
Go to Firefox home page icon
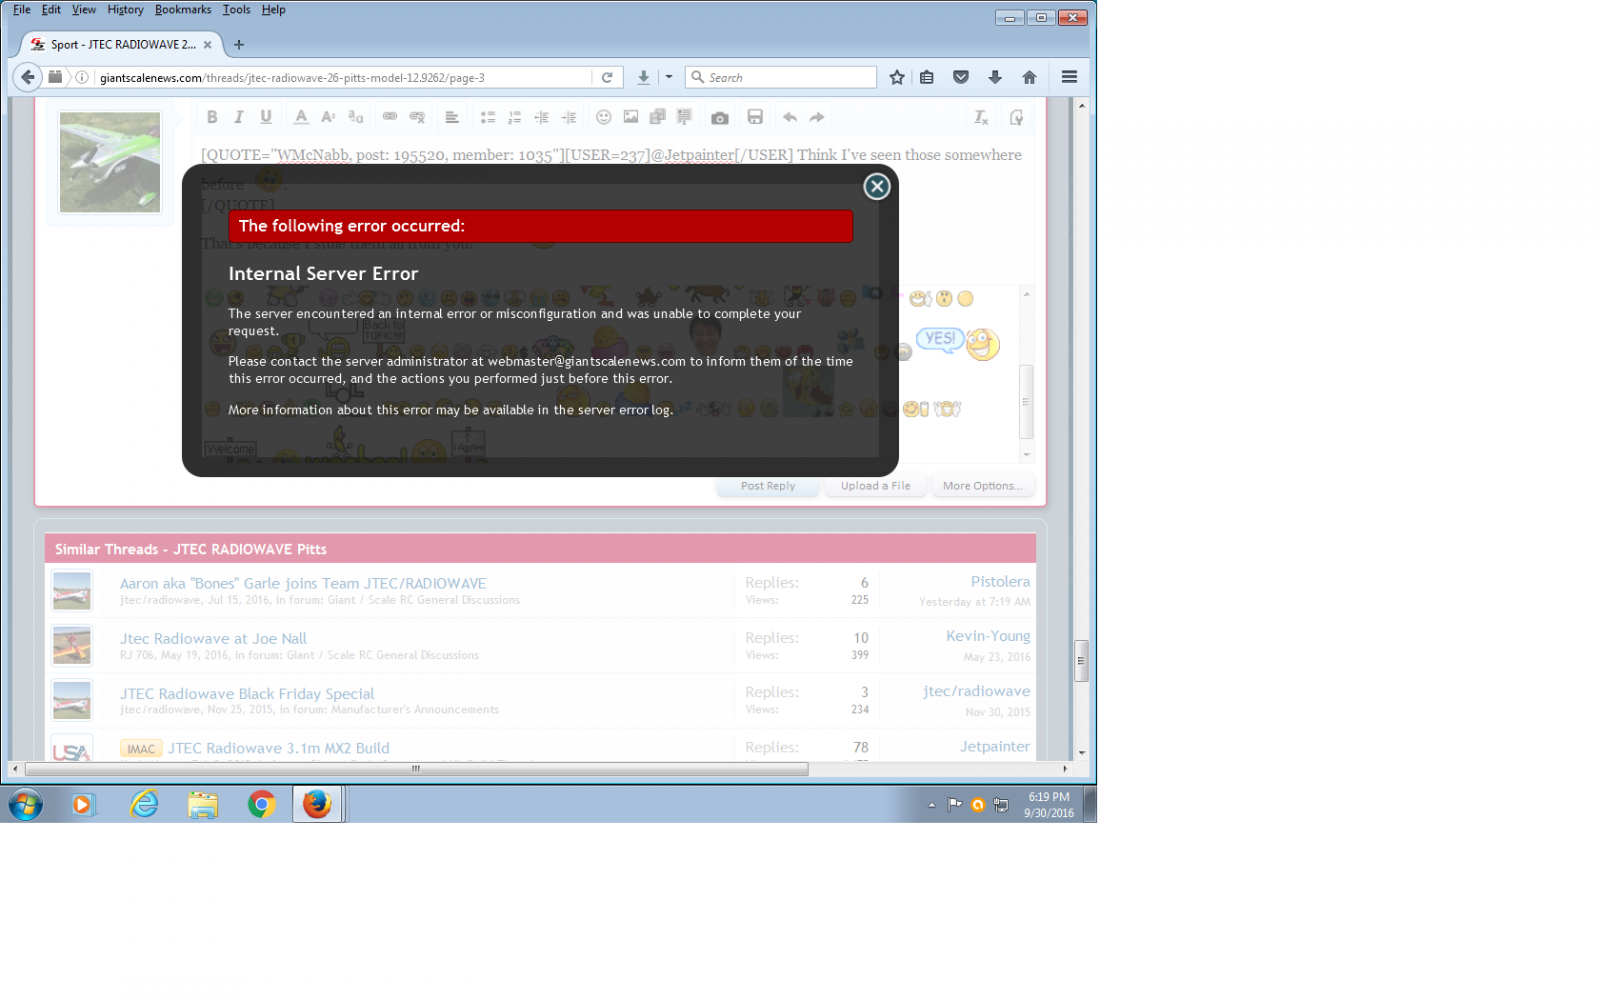point(1029,78)
